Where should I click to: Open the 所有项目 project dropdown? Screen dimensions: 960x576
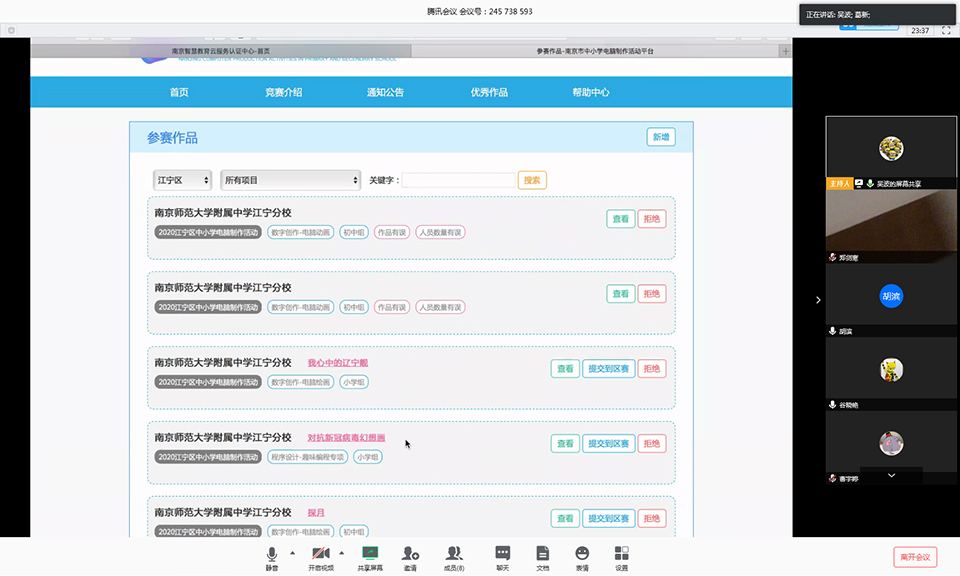290,180
